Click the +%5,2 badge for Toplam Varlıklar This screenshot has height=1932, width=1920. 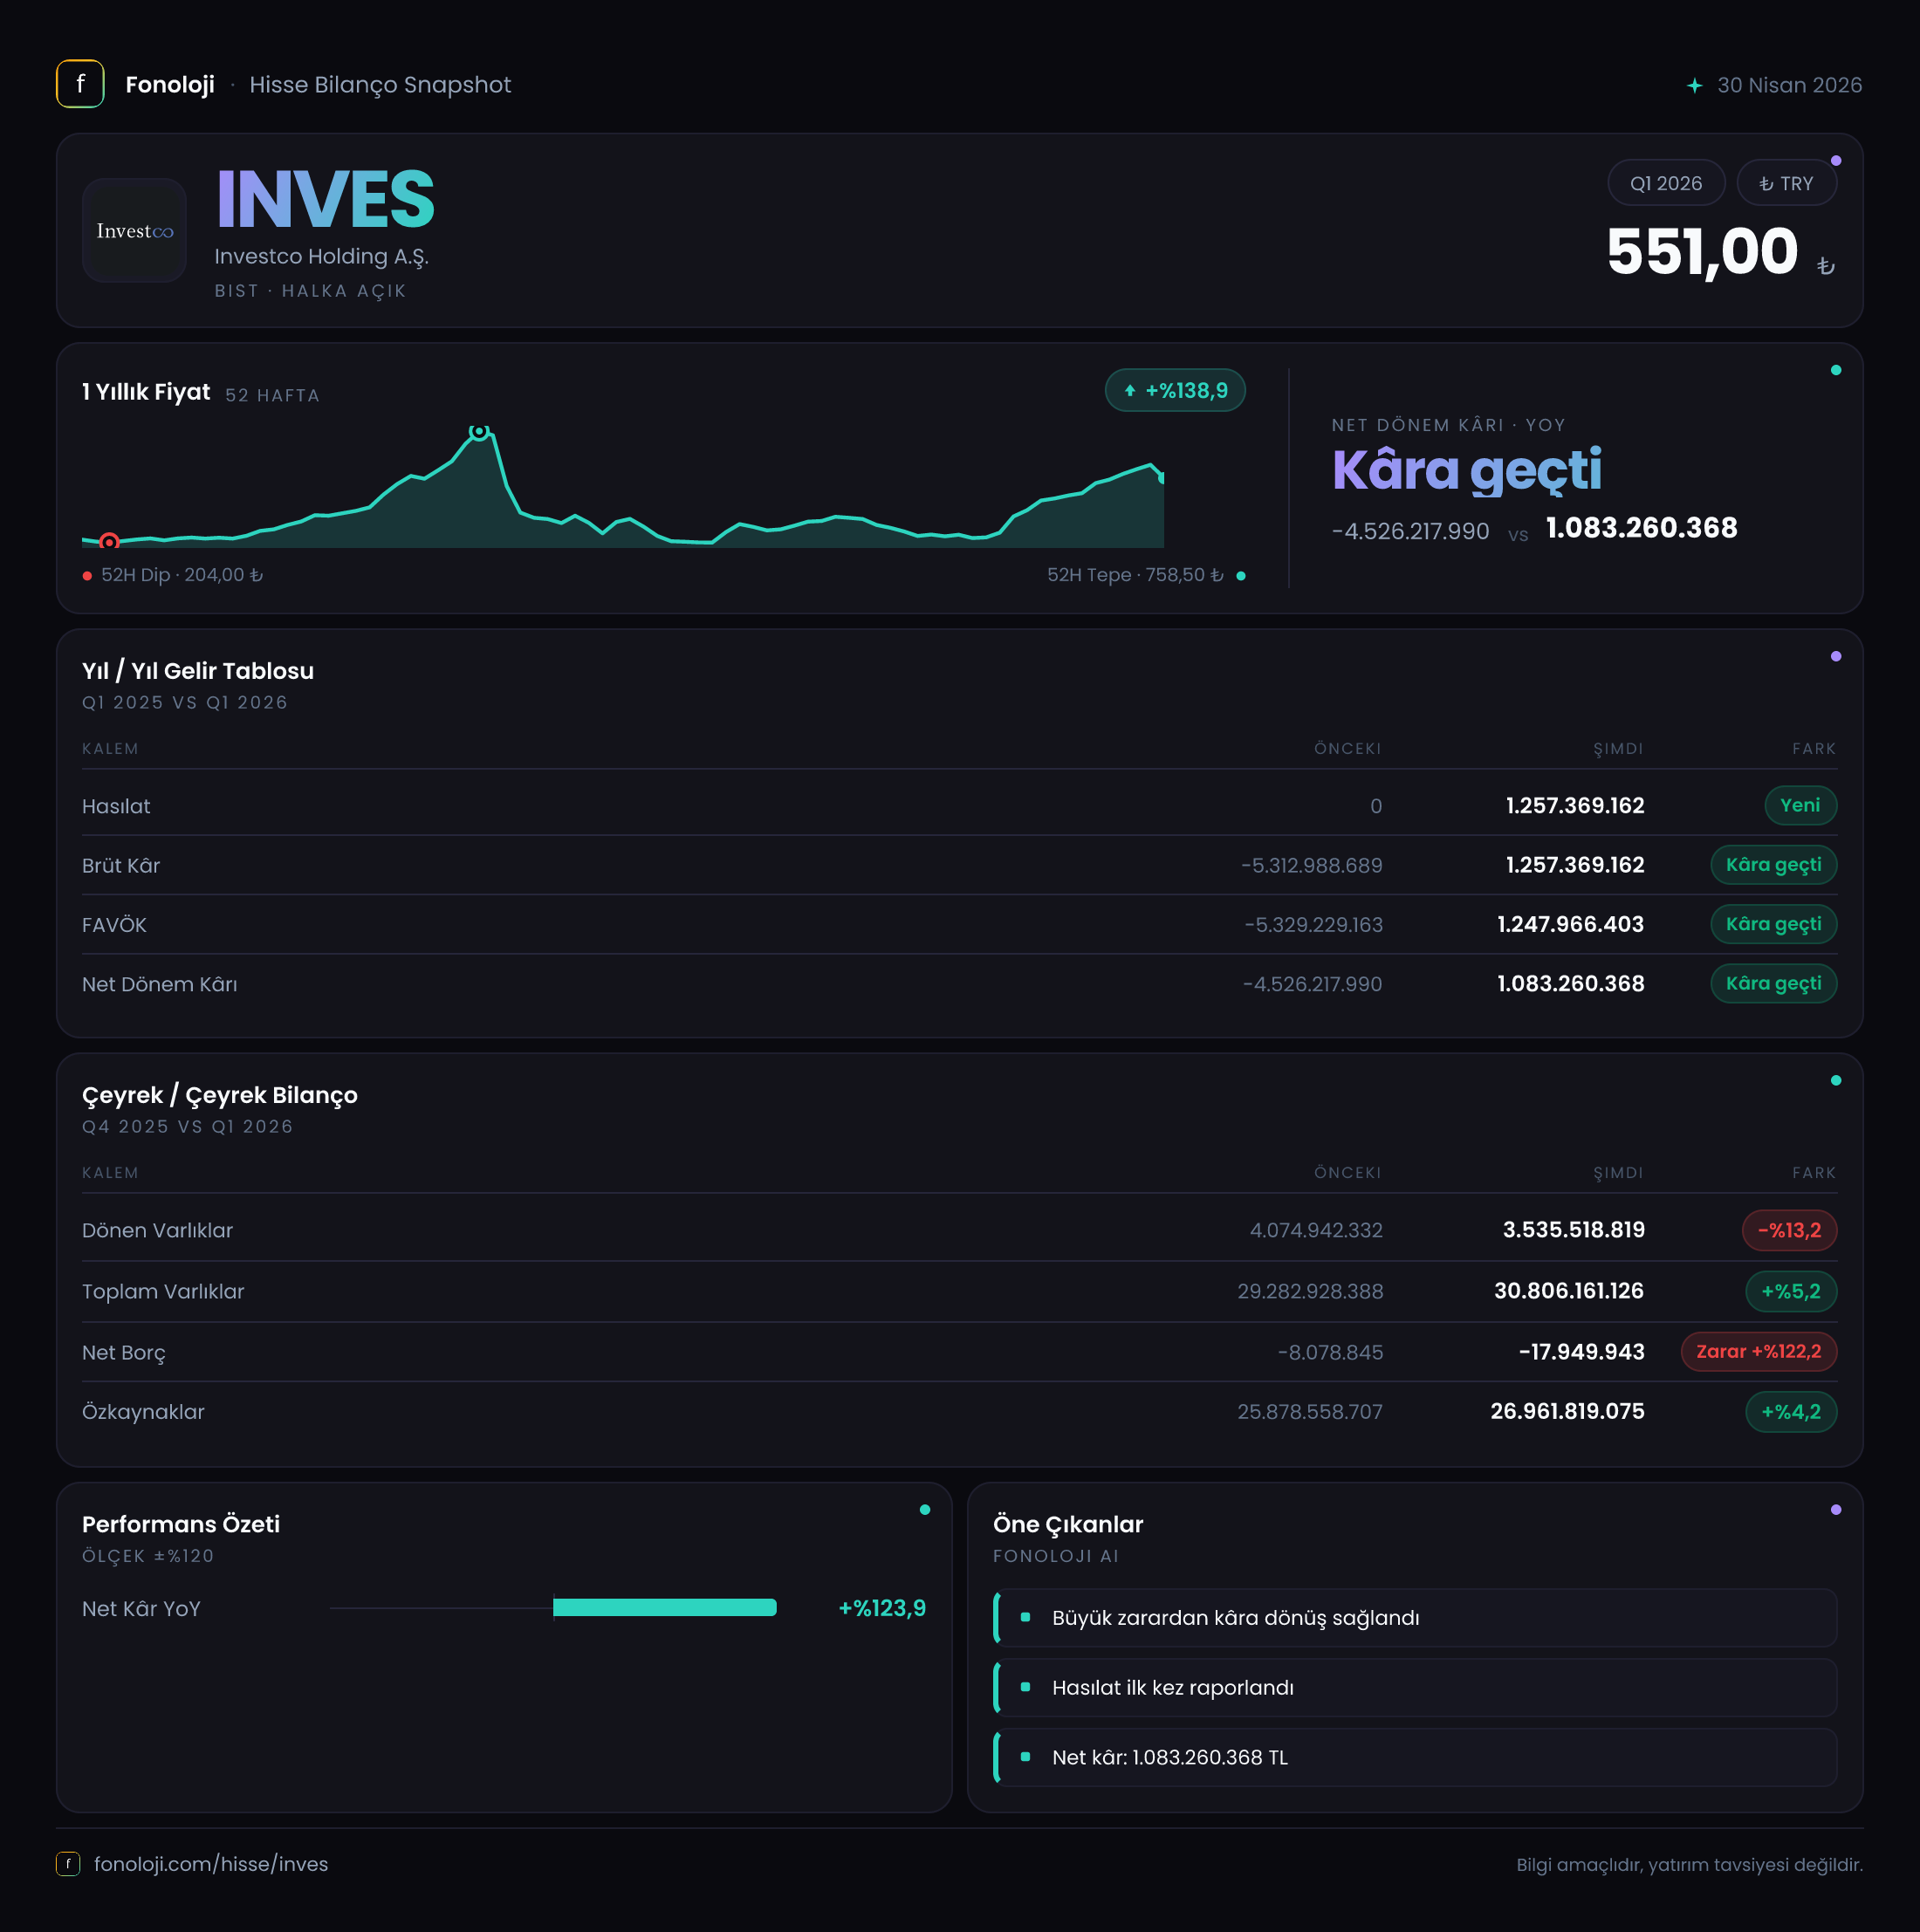click(1791, 1291)
